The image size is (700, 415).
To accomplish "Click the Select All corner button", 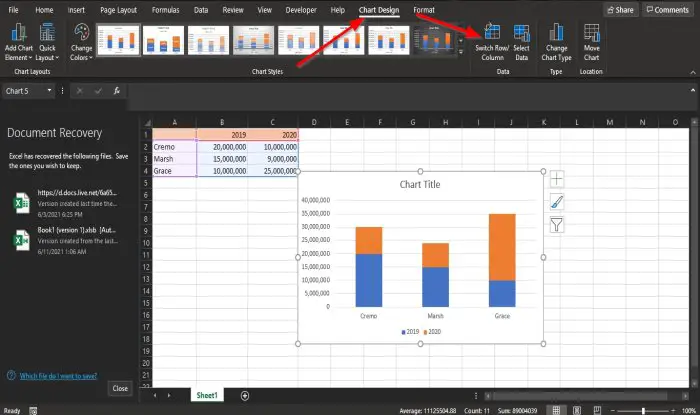I will coord(146,123).
